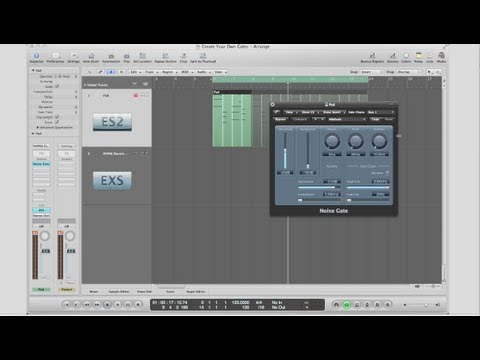The height and width of the screenshot is (360, 480).
Task: Expand the Advanced Quantization section
Action: point(38,128)
